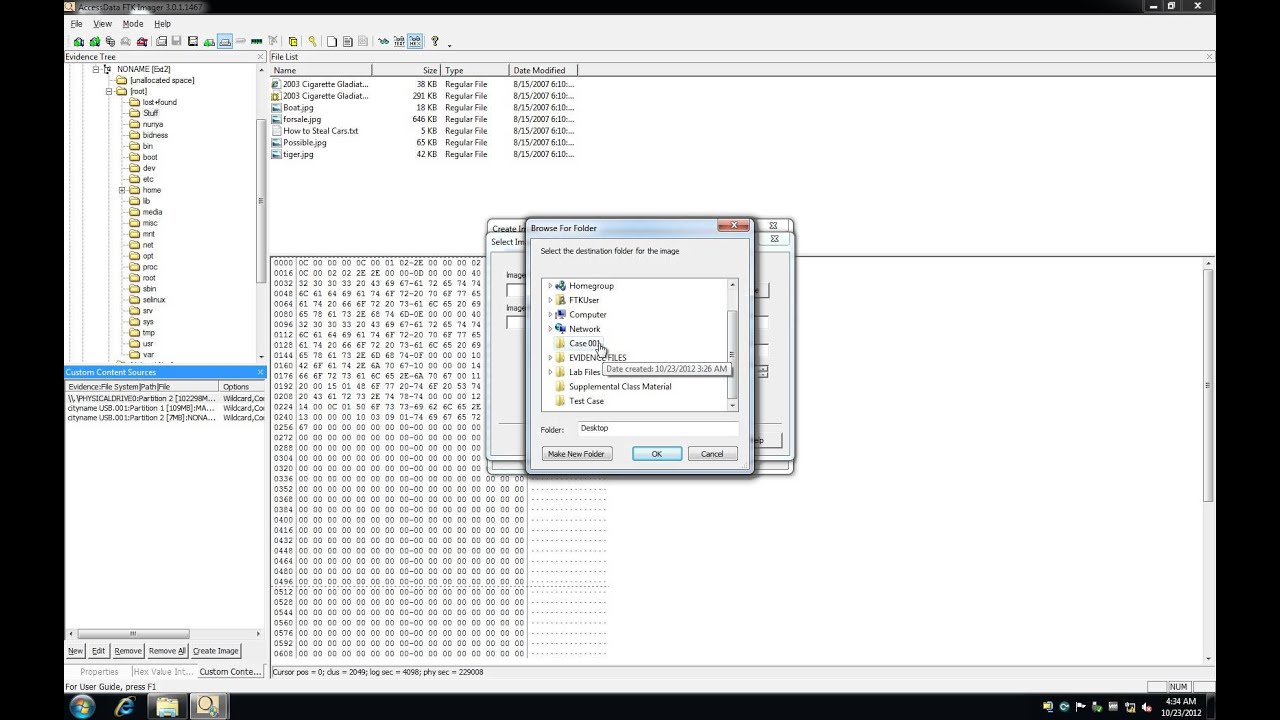1280x720 pixels.
Task: Select the [unallocated space] tree folder
Action: (x=161, y=80)
